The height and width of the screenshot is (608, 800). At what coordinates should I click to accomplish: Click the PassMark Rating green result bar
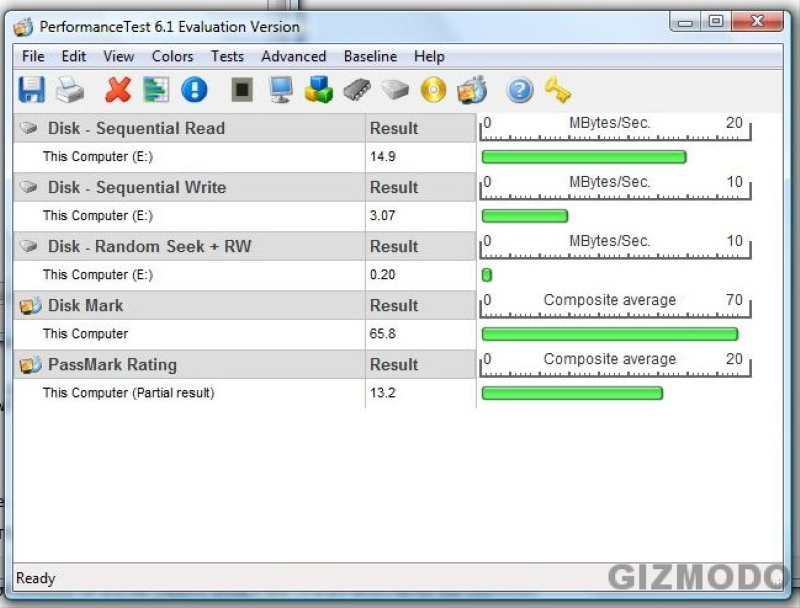coord(572,393)
